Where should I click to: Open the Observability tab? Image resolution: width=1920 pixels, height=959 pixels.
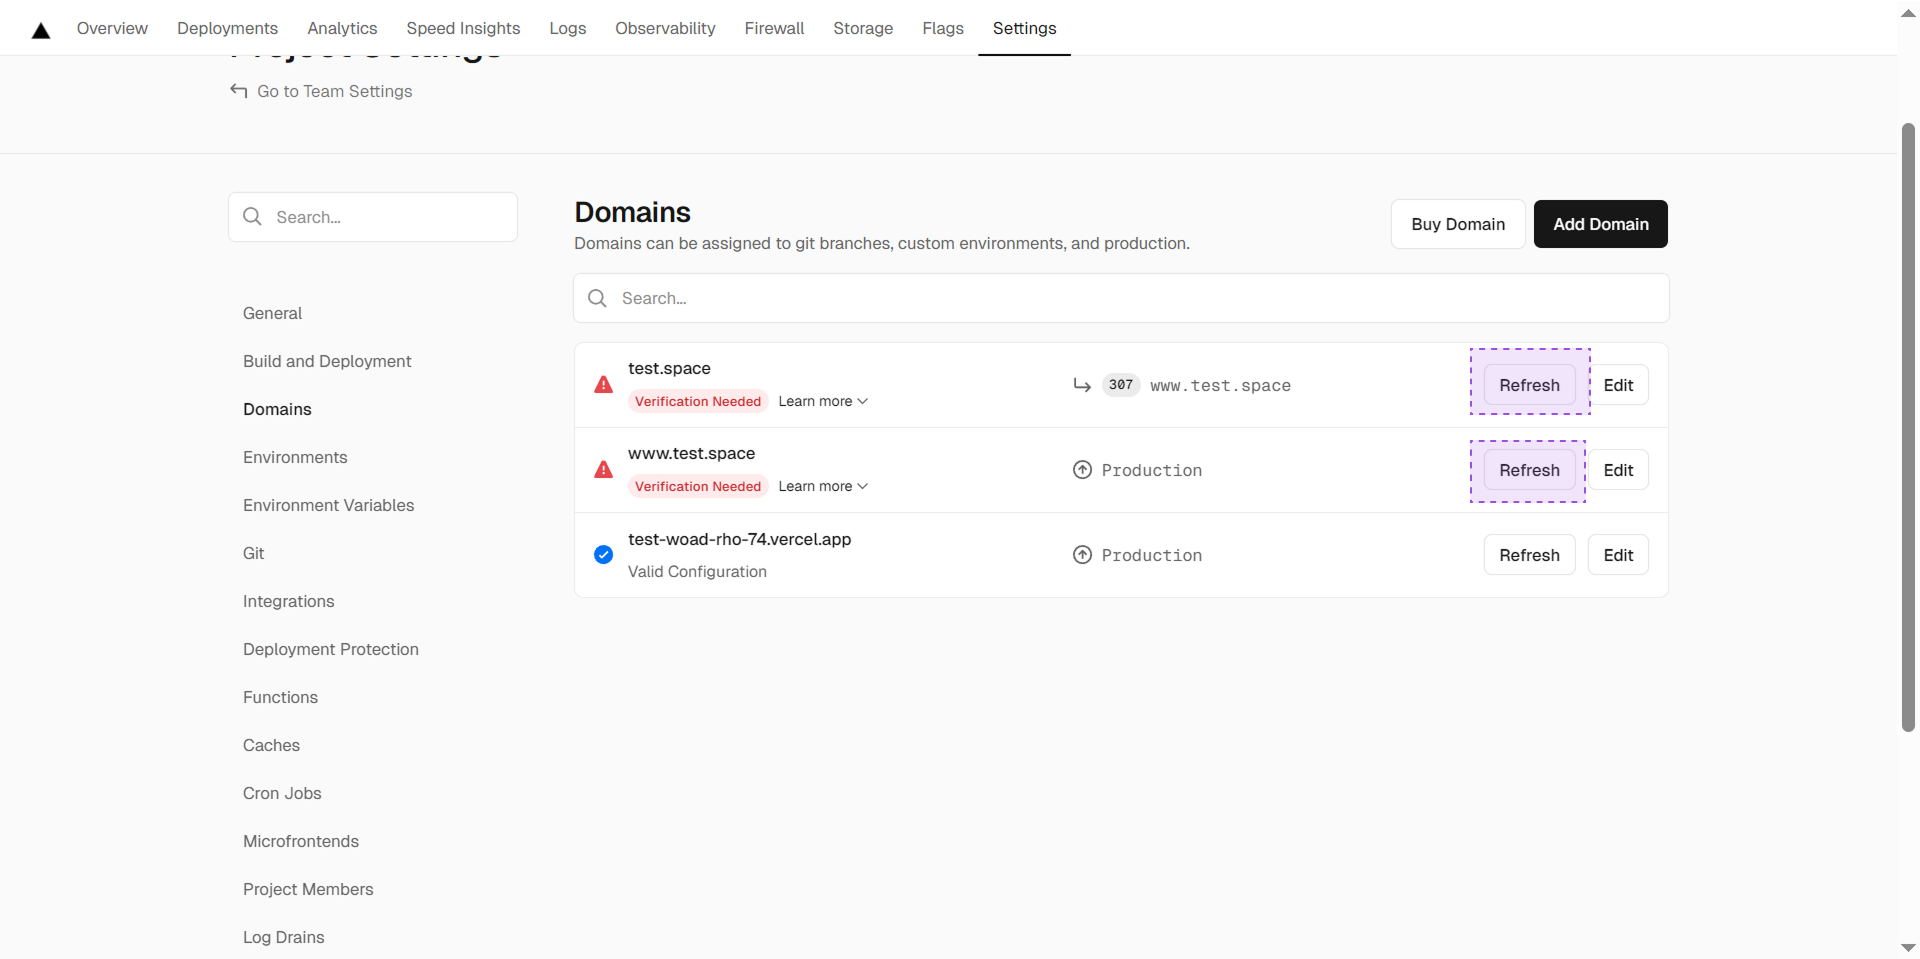(665, 28)
